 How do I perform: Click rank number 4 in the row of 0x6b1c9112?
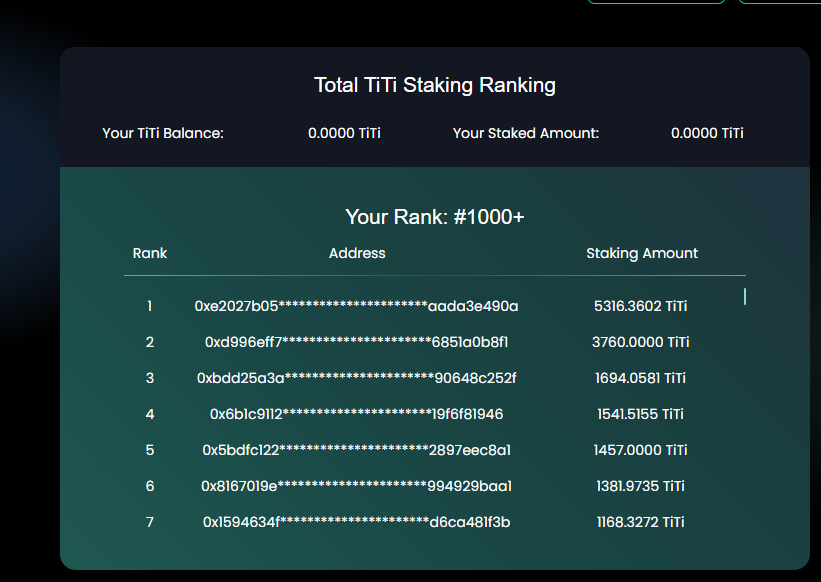pyautogui.click(x=150, y=415)
